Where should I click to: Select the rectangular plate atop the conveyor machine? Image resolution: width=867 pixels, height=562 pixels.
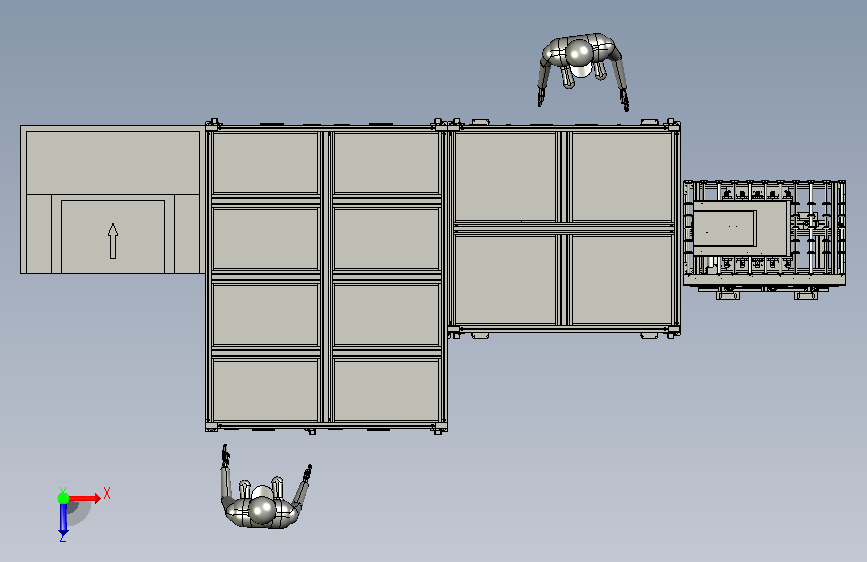point(741,228)
